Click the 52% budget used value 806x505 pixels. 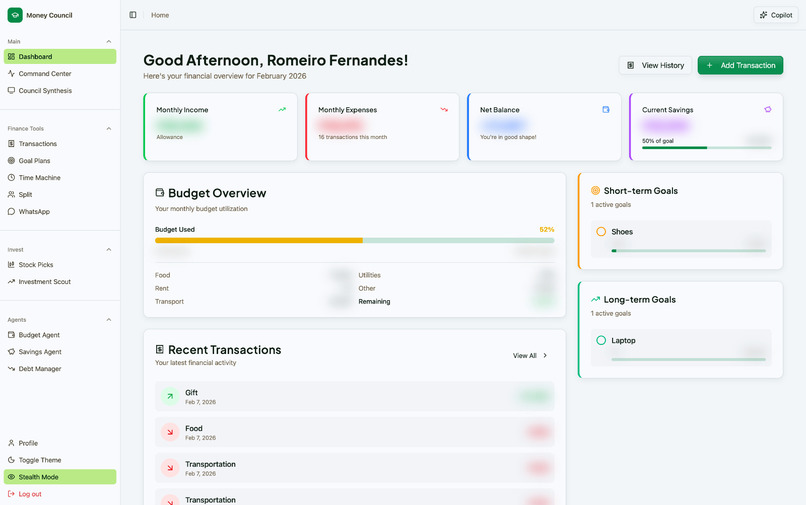(546, 229)
